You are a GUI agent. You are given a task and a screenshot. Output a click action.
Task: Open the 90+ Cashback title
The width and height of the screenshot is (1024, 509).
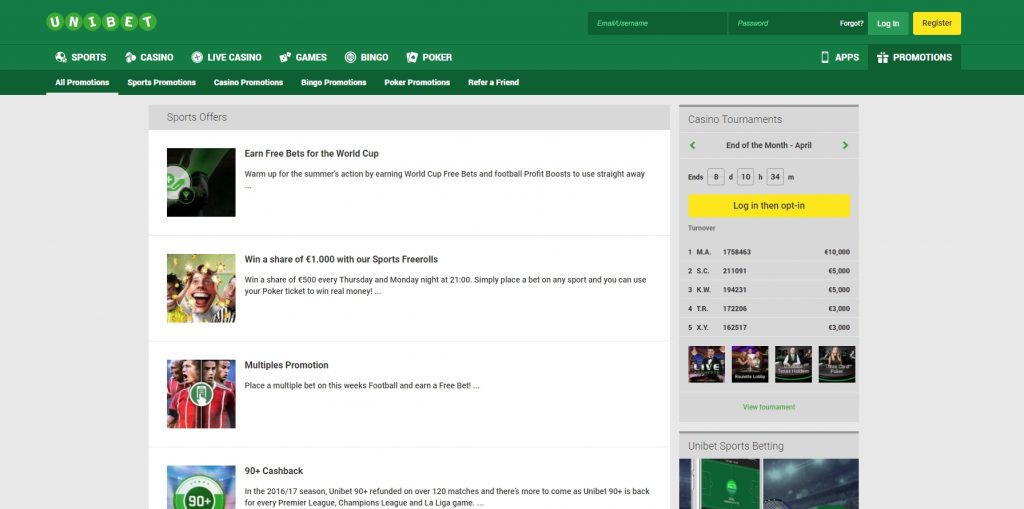coord(274,471)
